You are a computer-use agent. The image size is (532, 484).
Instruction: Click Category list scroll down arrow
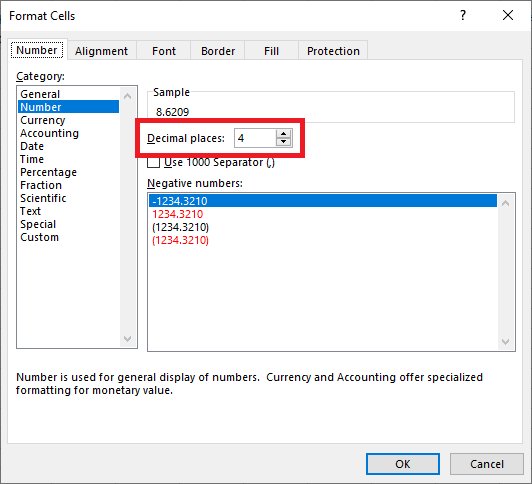coord(128,338)
